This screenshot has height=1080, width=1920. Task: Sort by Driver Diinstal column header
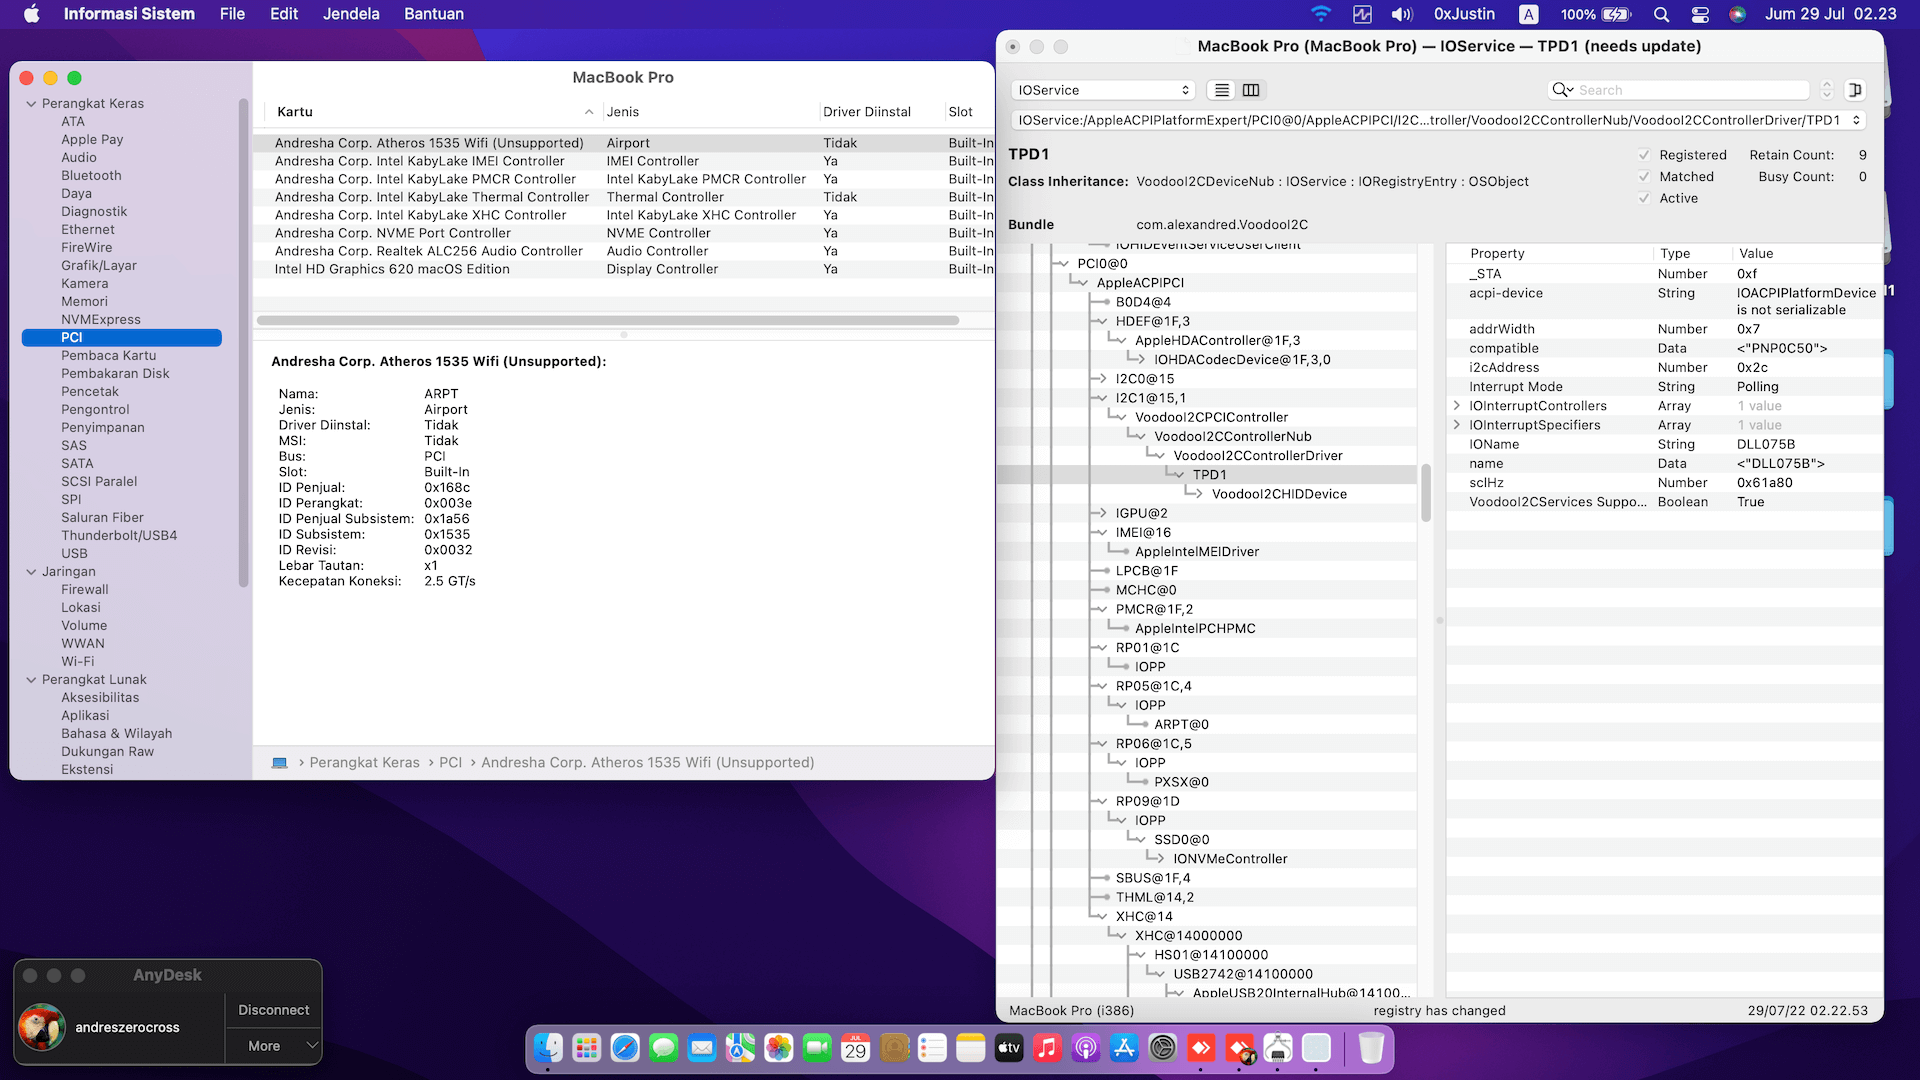pyautogui.click(x=880, y=112)
